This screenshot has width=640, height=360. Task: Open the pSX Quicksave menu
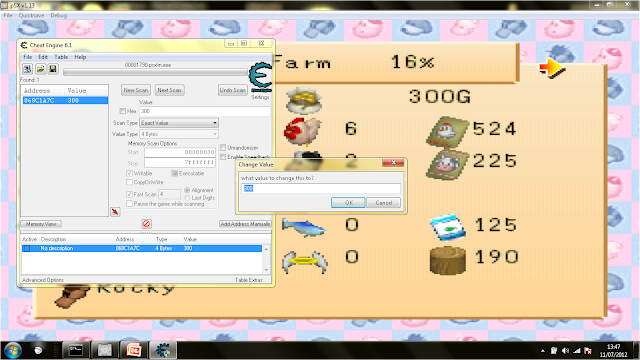31,15
